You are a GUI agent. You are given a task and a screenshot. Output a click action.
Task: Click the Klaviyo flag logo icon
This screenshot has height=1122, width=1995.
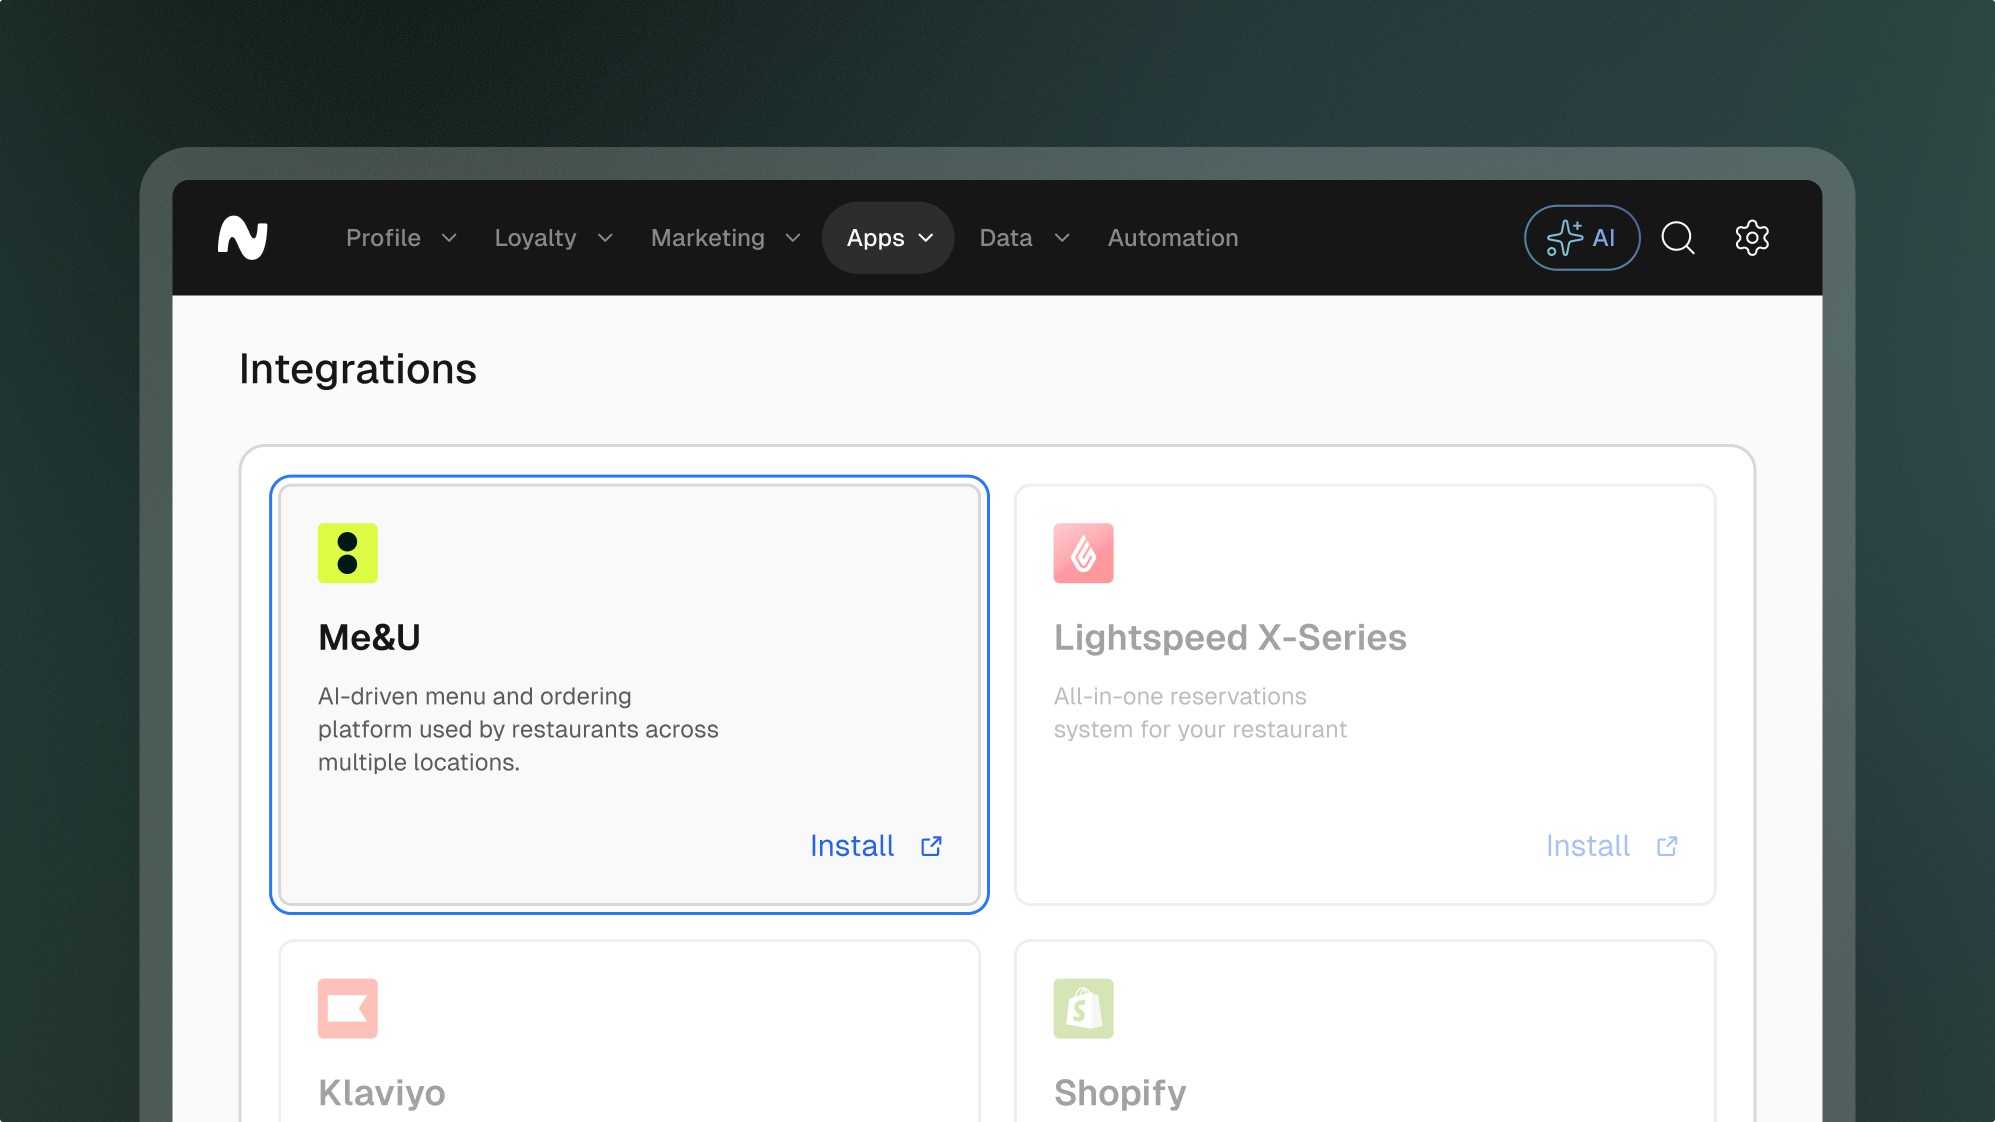pos(347,1008)
